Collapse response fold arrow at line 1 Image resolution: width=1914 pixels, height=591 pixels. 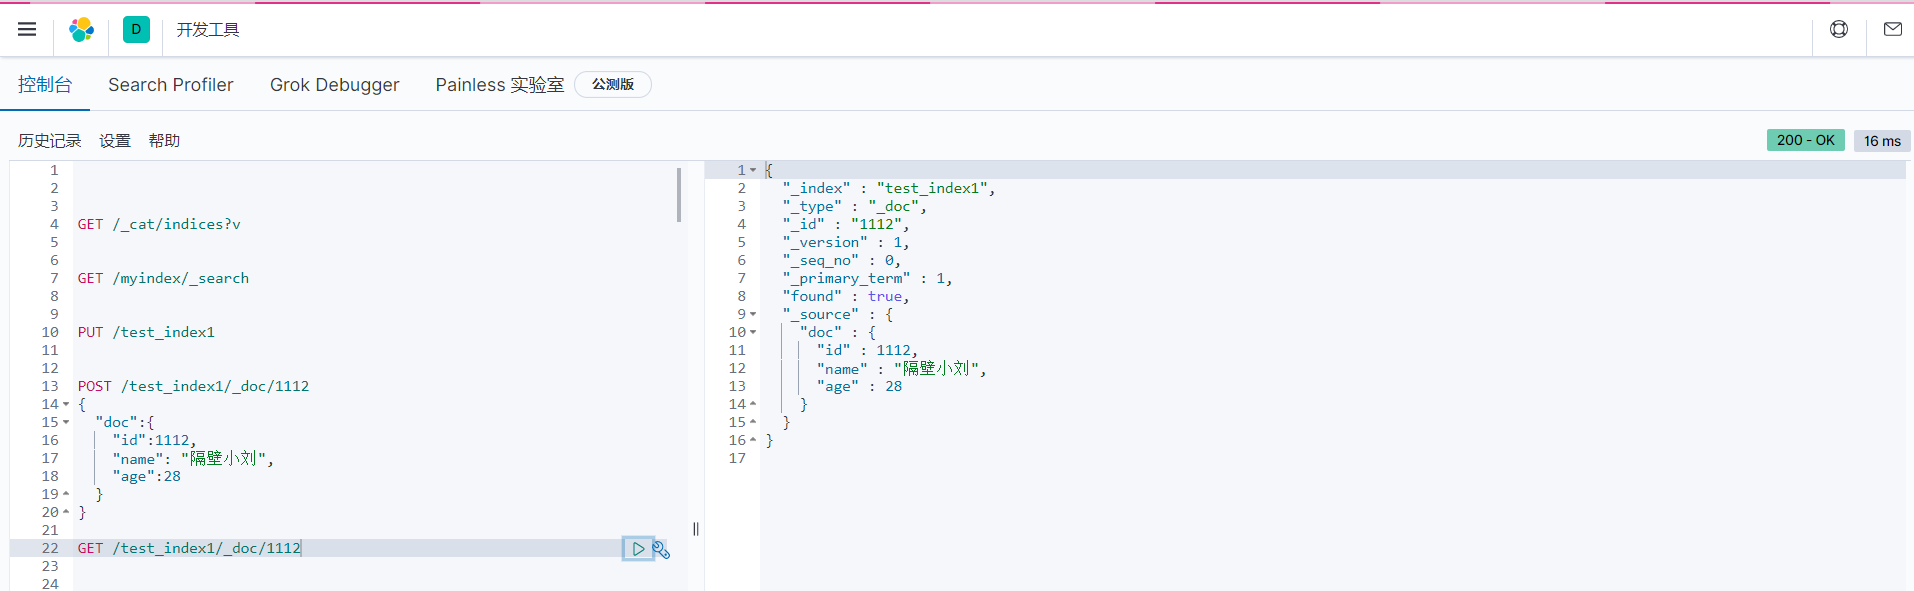tap(753, 170)
